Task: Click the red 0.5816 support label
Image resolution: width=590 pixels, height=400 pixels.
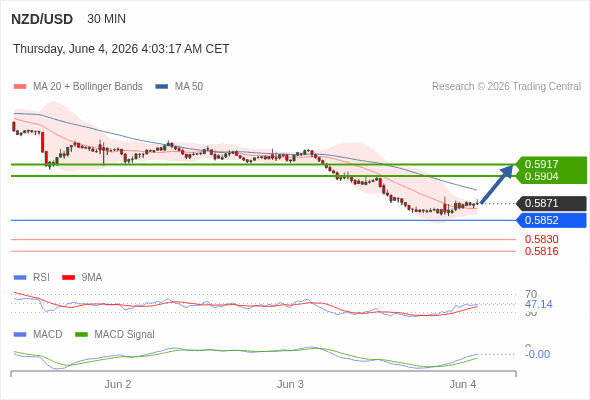Action: (541, 251)
